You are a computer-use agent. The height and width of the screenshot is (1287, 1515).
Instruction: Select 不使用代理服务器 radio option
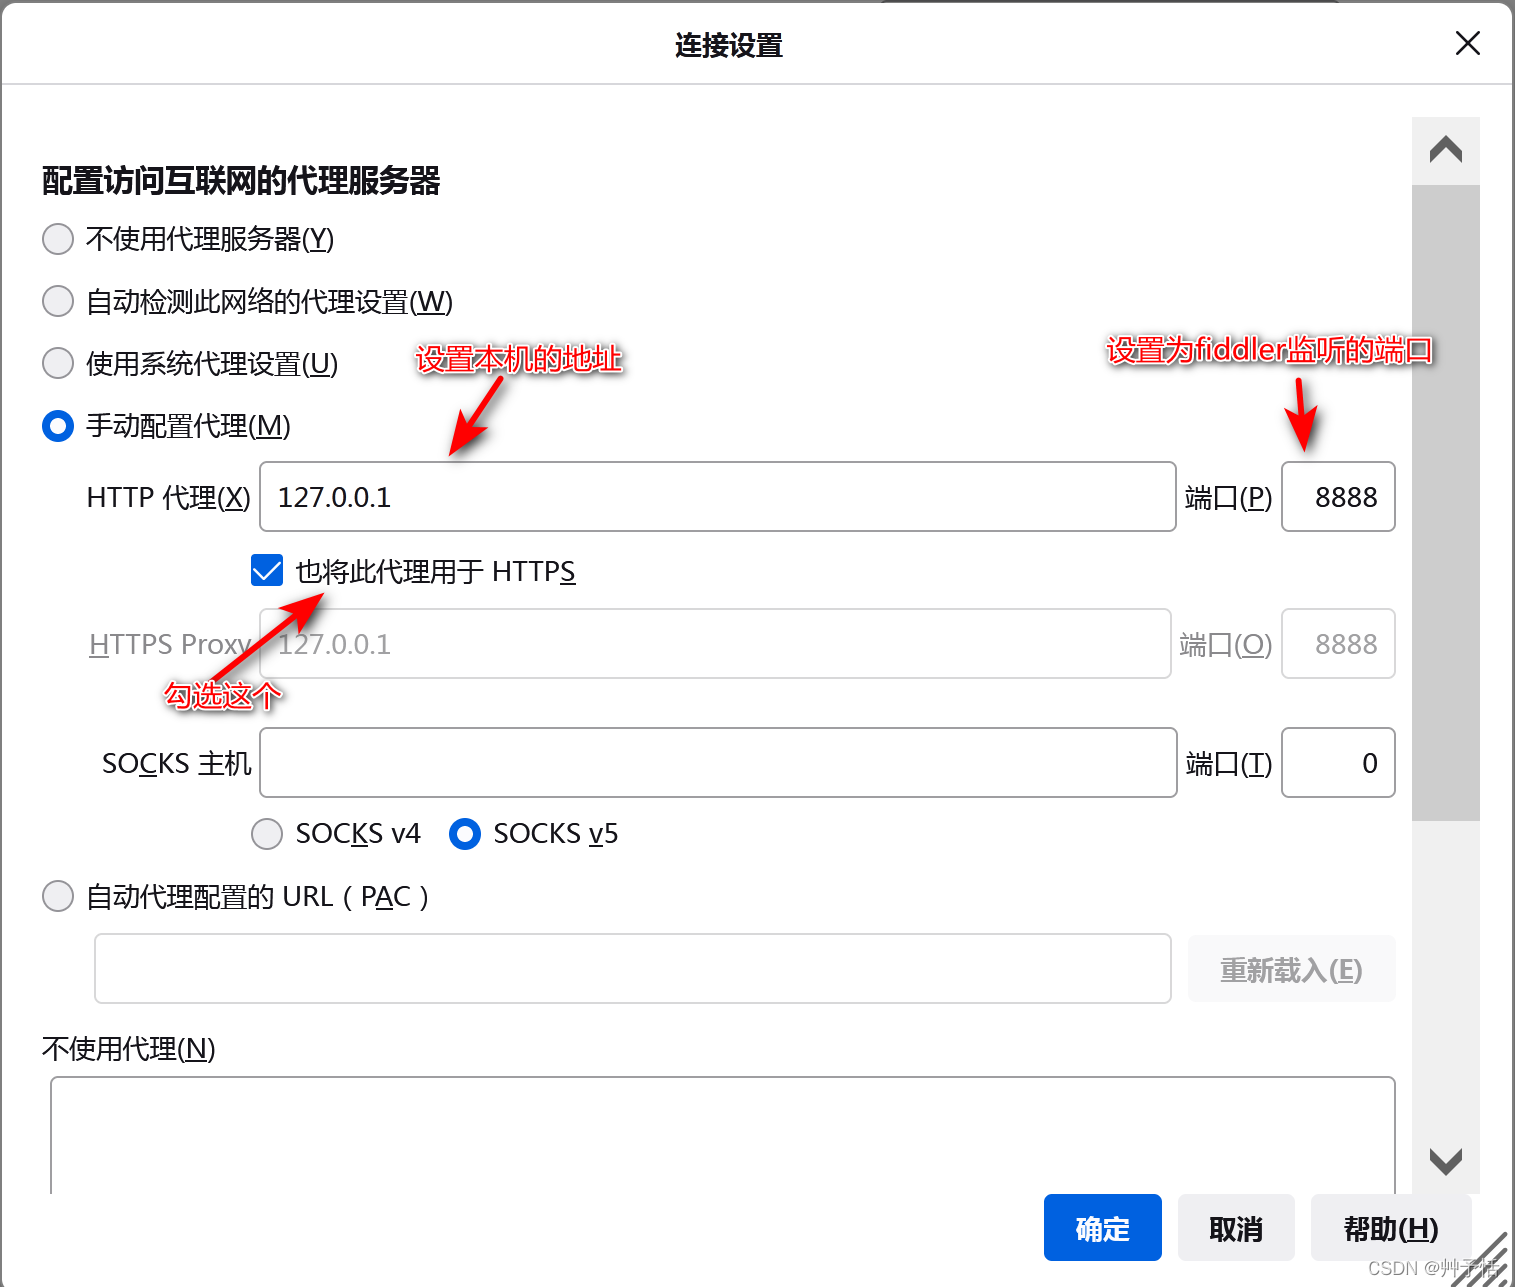click(58, 239)
